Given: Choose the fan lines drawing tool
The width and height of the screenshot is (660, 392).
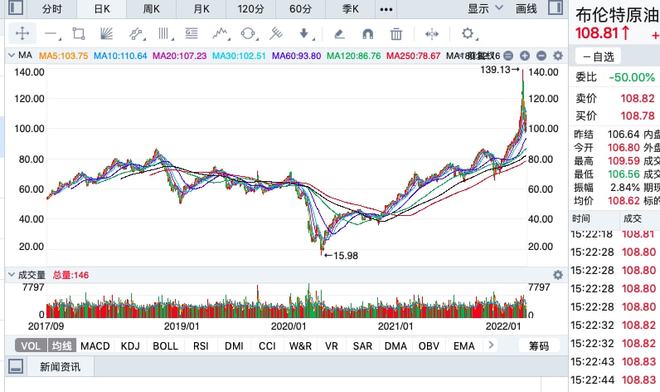Looking at the screenshot, I should (x=107, y=34).
